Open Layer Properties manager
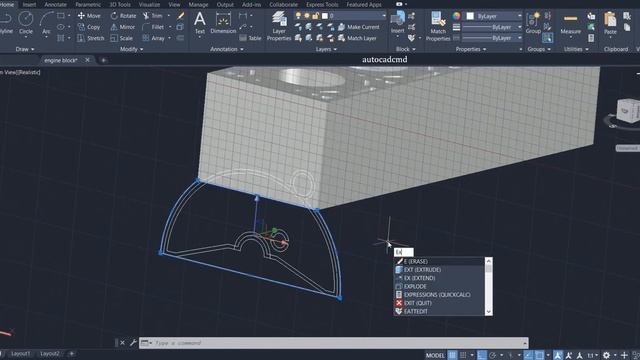This screenshot has height=360, width=640. [x=279, y=26]
